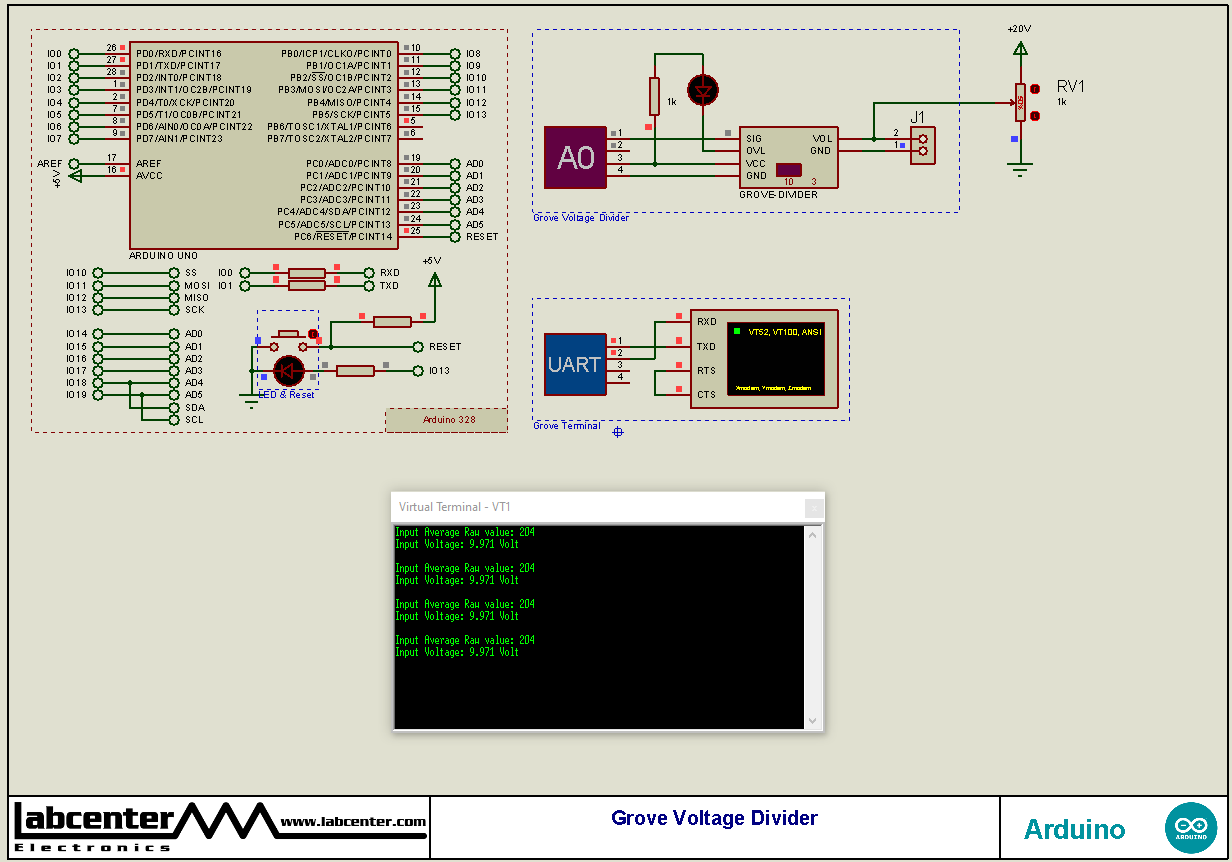Viewport: 1232px width, 862px height.
Task: Click the scroll-down arrow on the VT1 terminal
Action: point(812,719)
